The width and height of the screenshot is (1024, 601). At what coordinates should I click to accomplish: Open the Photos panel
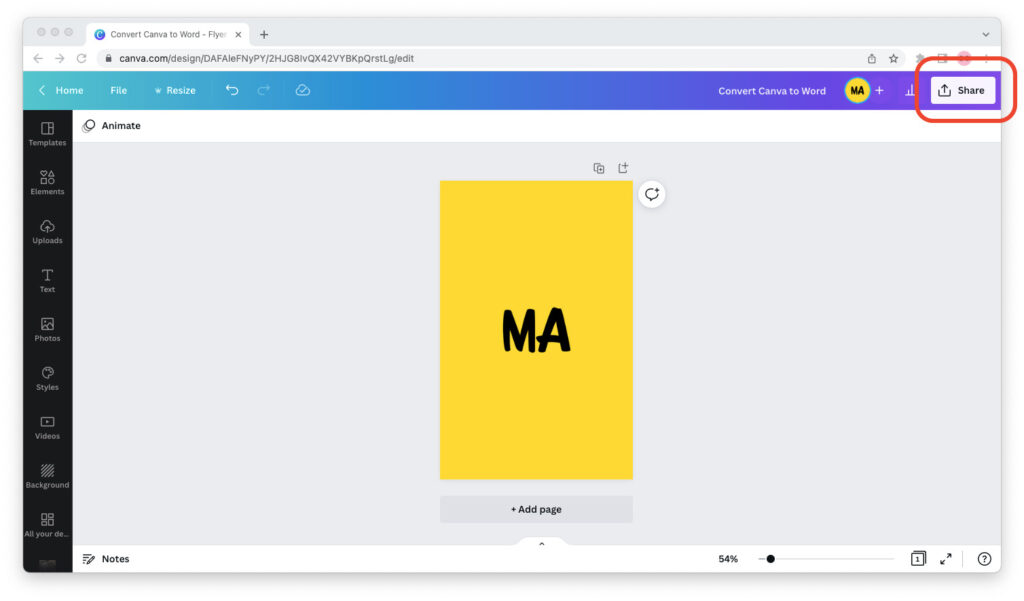(x=47, y=330)
